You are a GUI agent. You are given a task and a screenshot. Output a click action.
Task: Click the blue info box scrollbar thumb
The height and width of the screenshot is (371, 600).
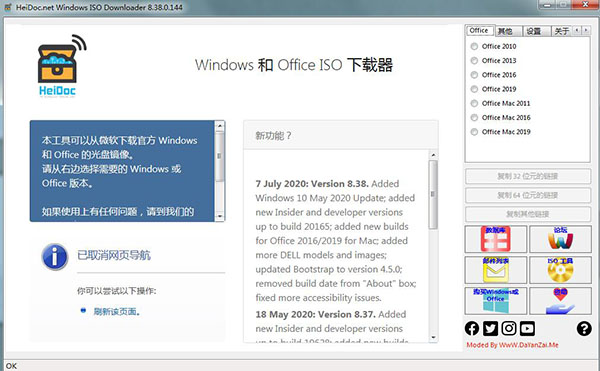click(x=220, y=156)
